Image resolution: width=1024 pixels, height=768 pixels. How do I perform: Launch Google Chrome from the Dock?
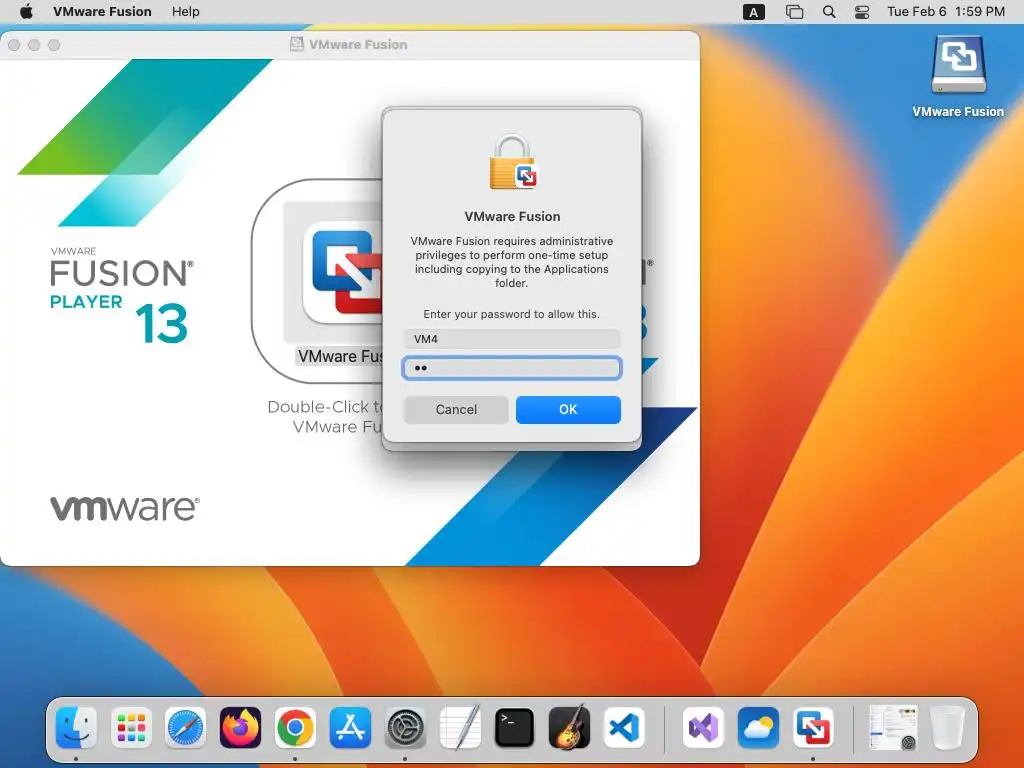pos(295,727)
